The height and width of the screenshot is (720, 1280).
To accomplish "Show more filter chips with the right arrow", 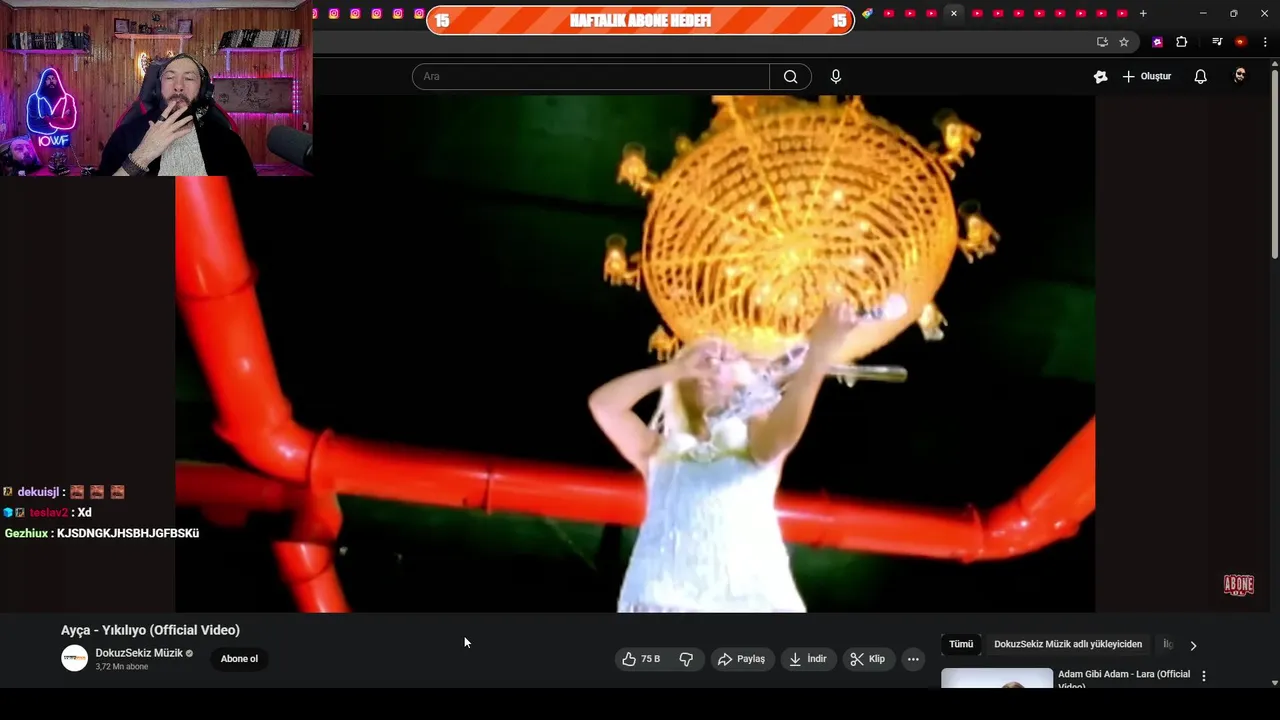I will [1193, 646].
